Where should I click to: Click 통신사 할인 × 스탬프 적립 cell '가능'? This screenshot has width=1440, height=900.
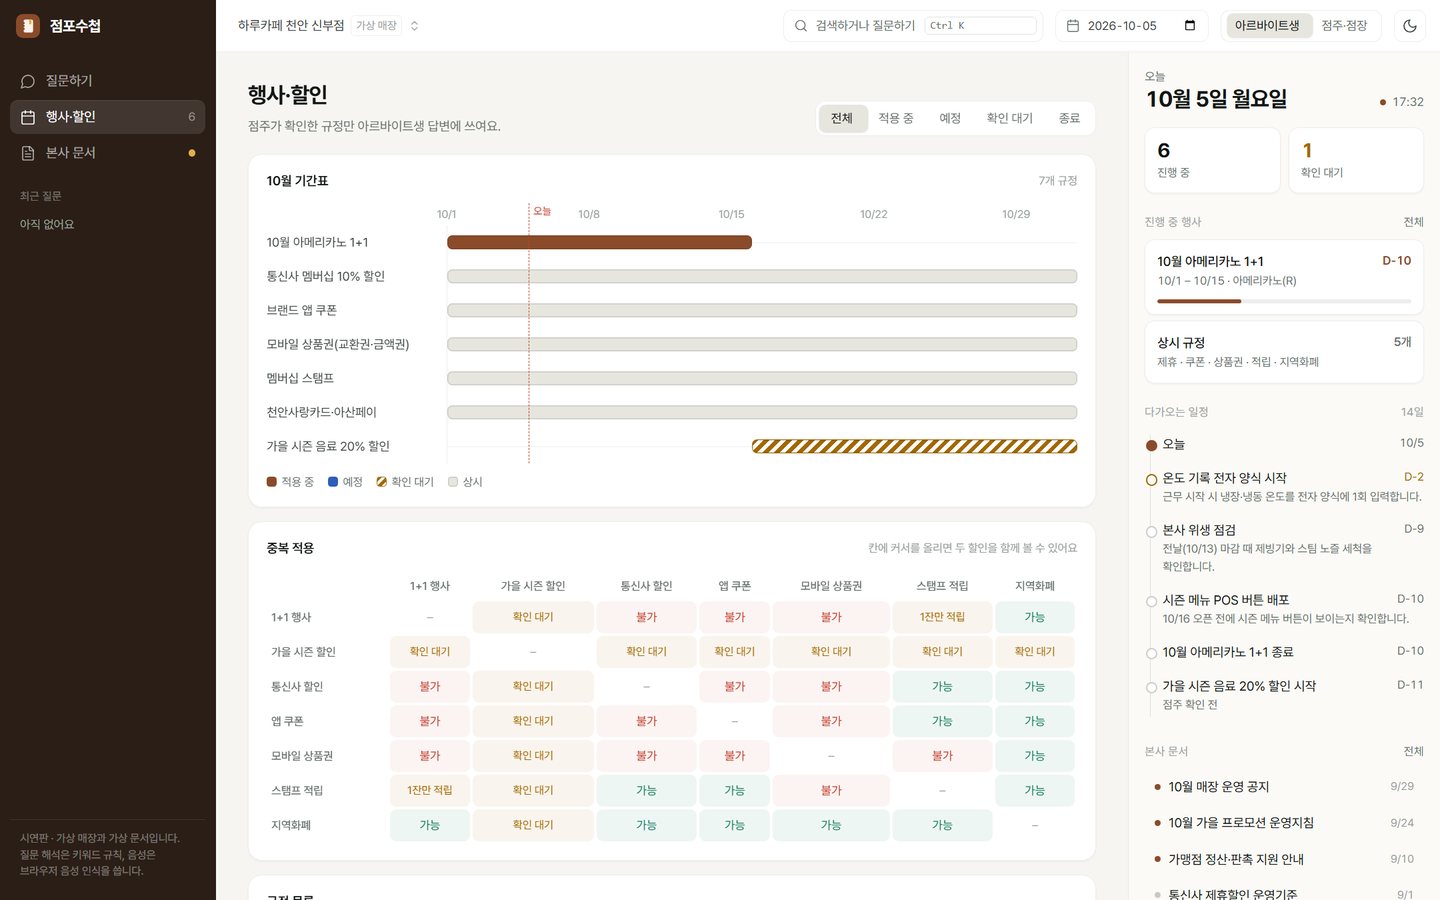click(x=942, y=686)
